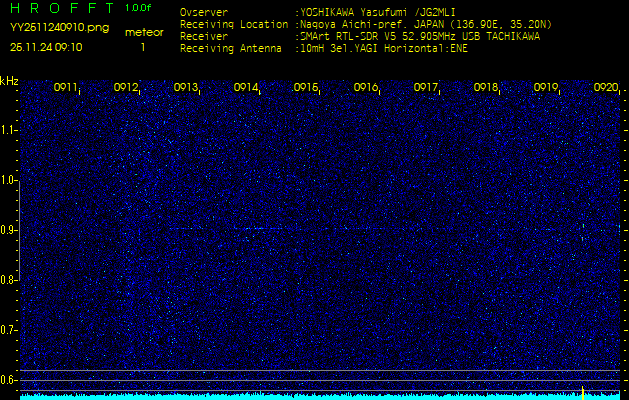The height and width of the screenshot is (400, 629).
Task: Select the meteor count value 1
Action: [x=142, y=47]
